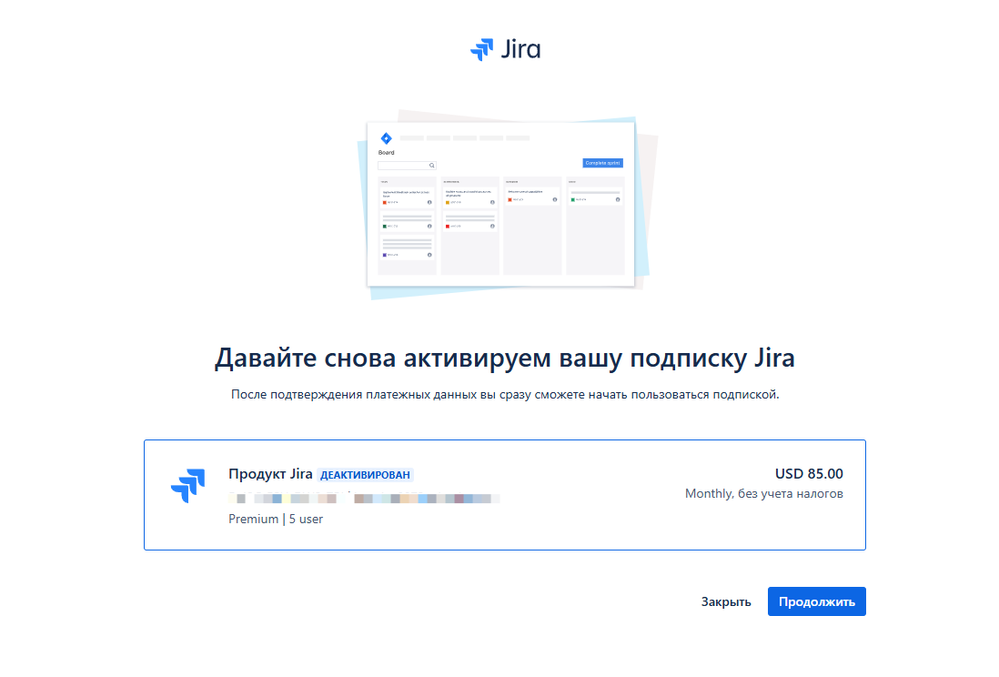The width and height of the screenshot is (999, 677).
Task: Click the blurred site URL in the card
Action: pyautogui.click(x=364, y=498)
